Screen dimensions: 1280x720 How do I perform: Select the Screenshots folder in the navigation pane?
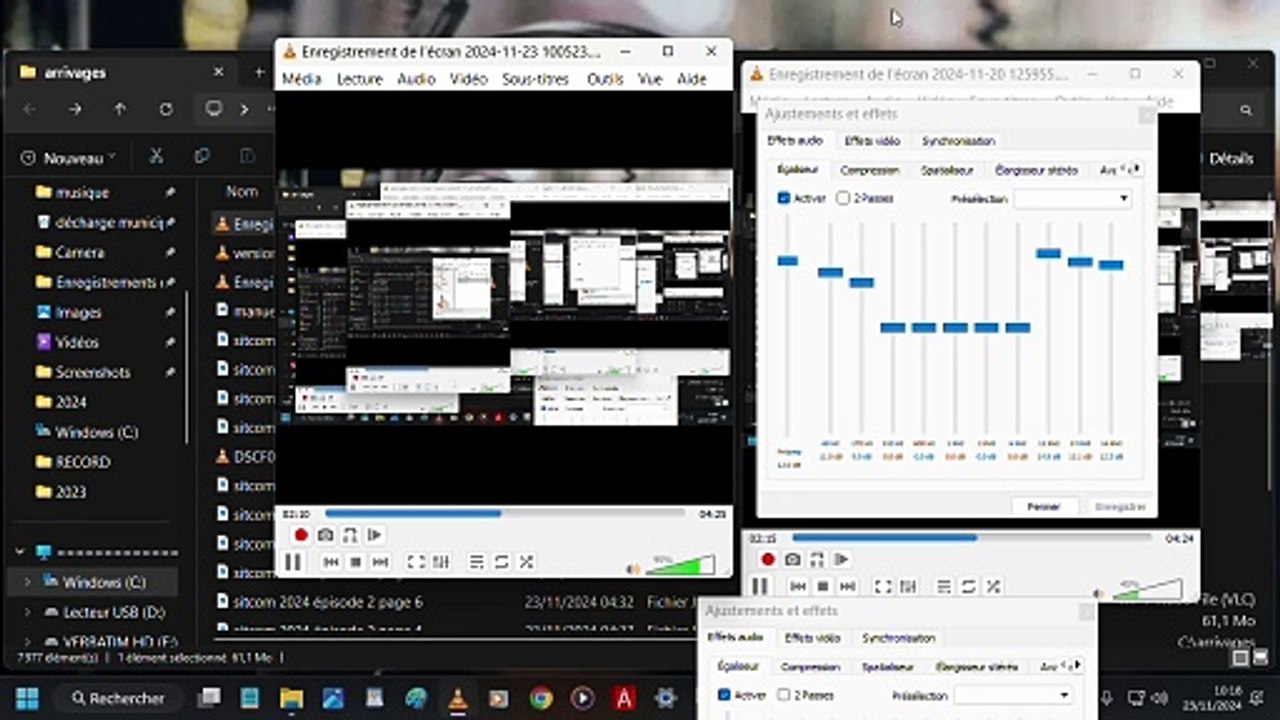pos(93,372)
